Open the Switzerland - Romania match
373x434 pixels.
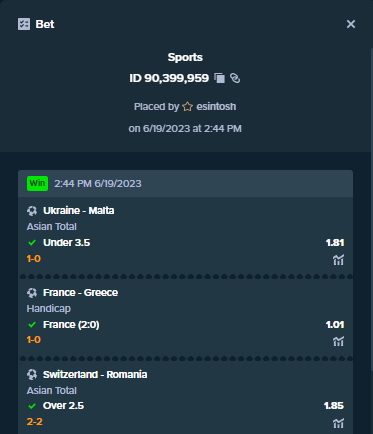95,375
